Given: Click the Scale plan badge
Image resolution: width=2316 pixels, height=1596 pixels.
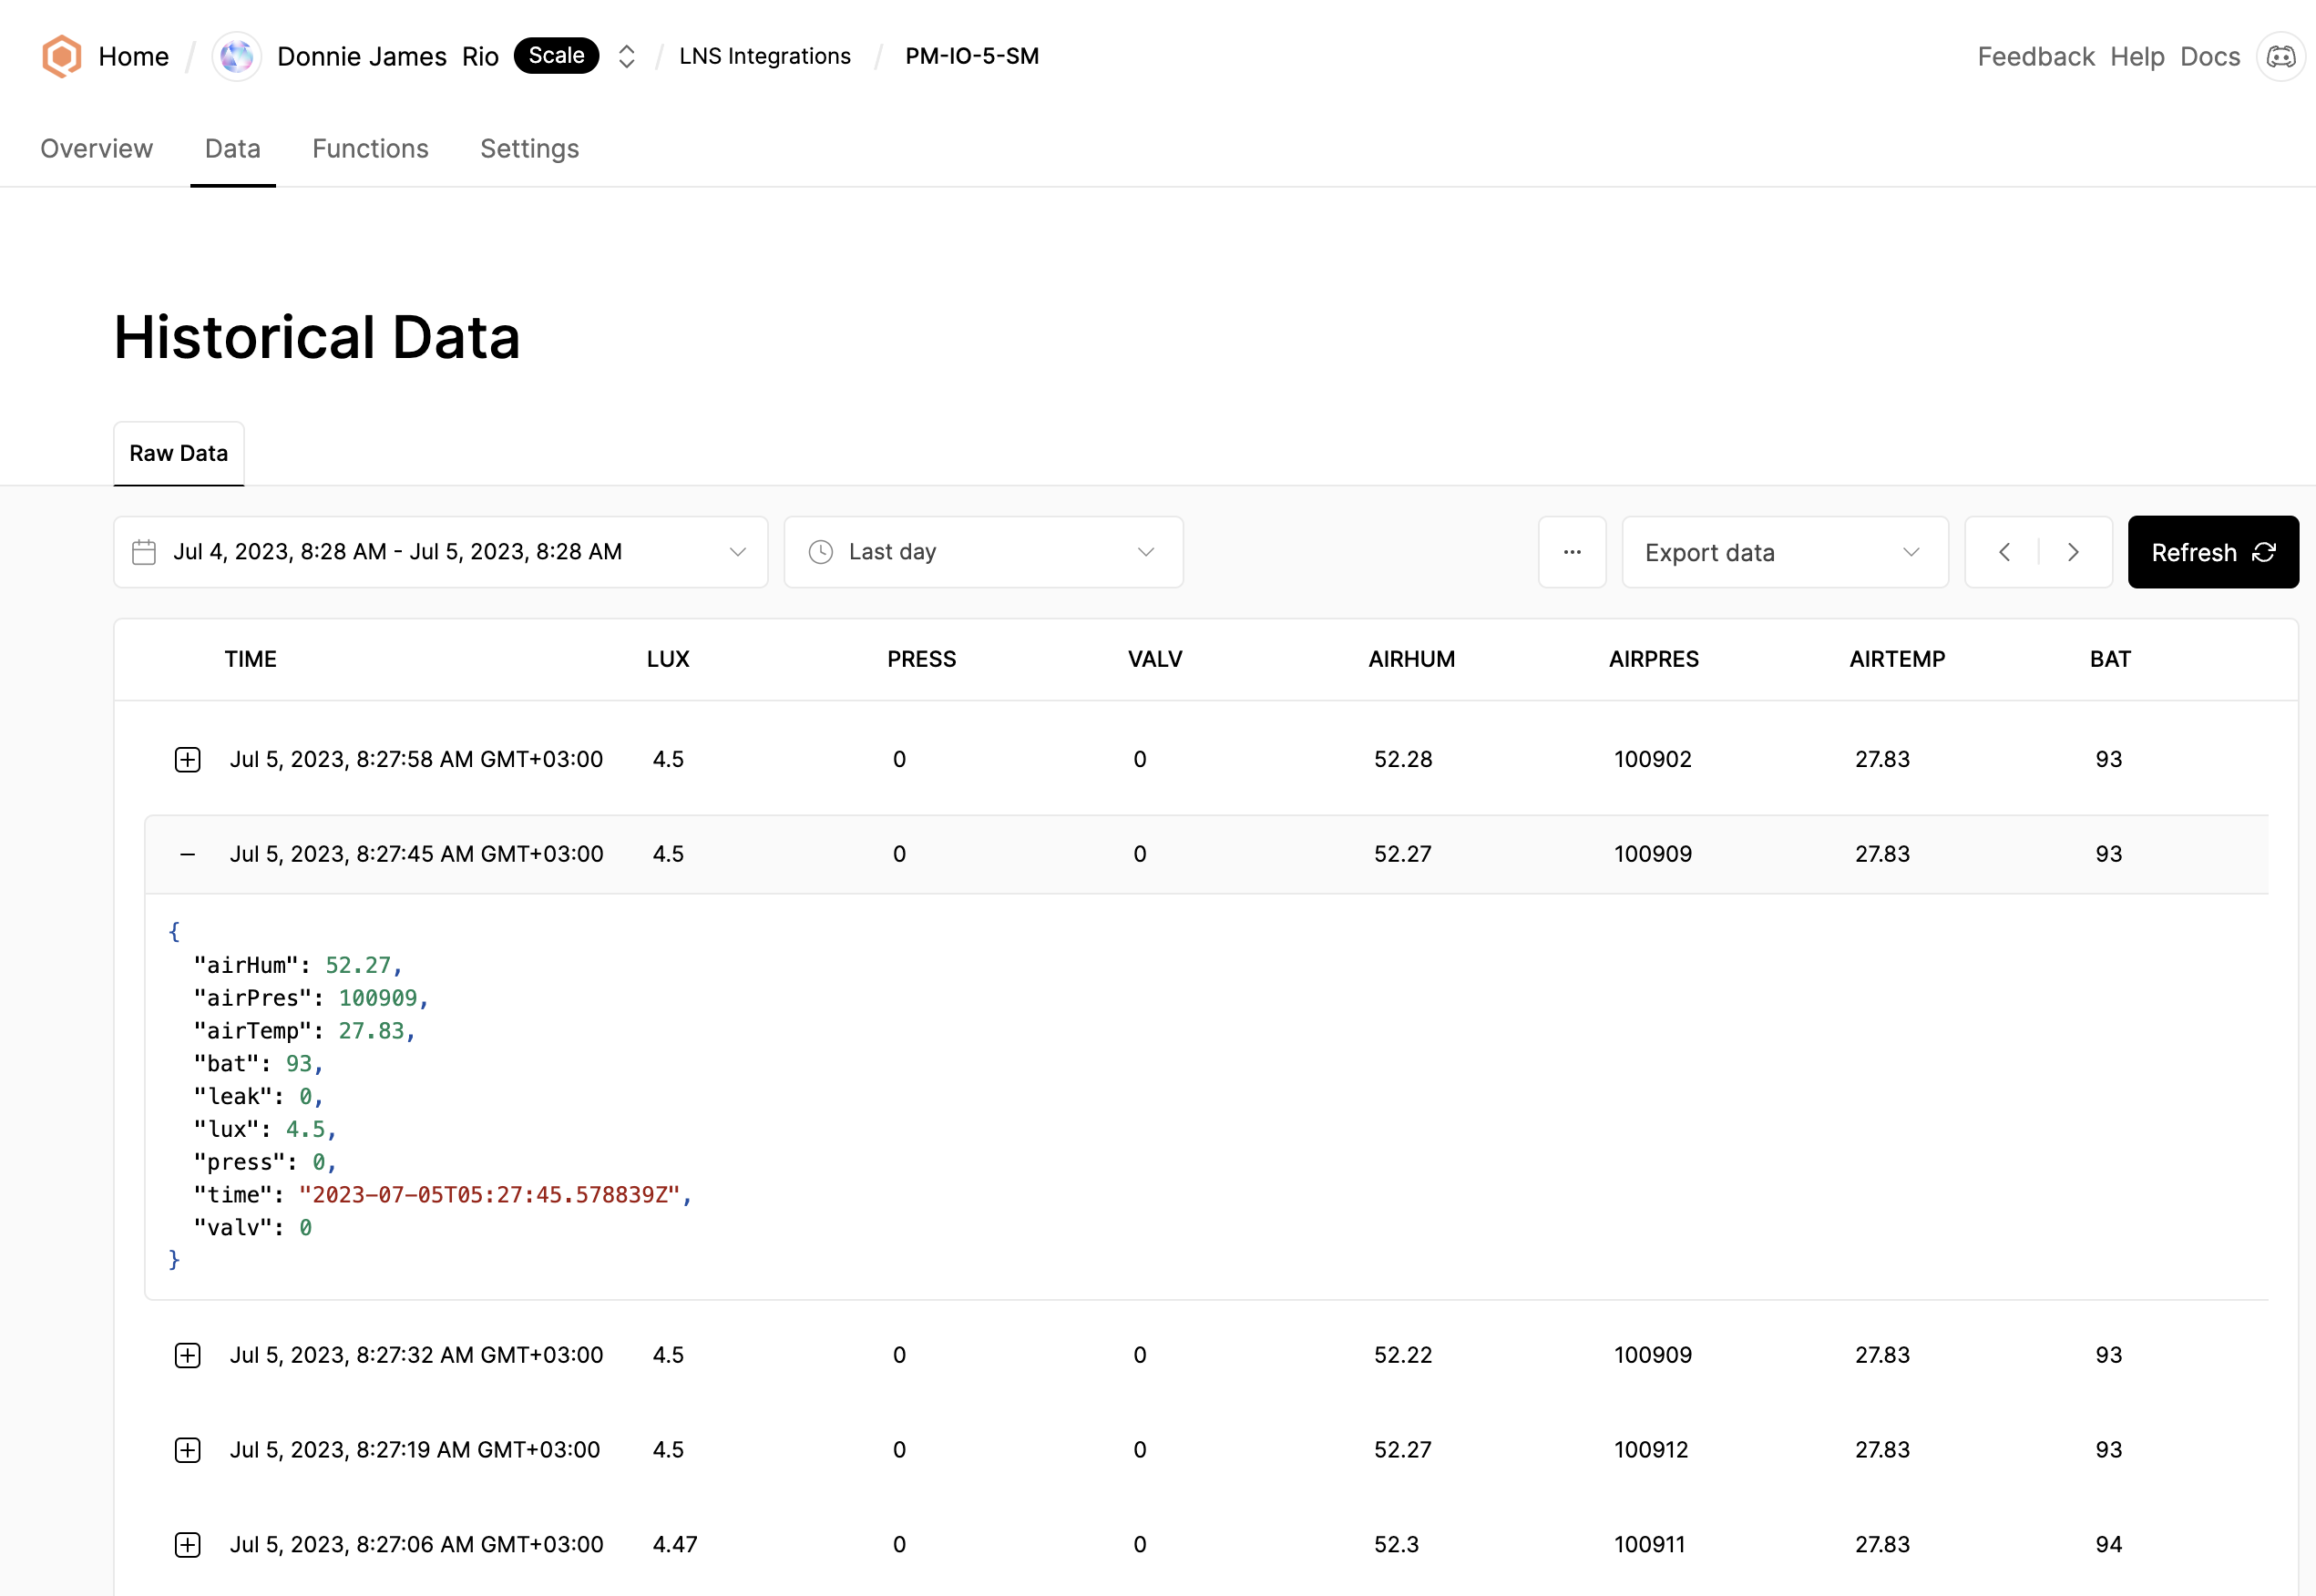Looking at the screenshot, I should click(556, 56).
